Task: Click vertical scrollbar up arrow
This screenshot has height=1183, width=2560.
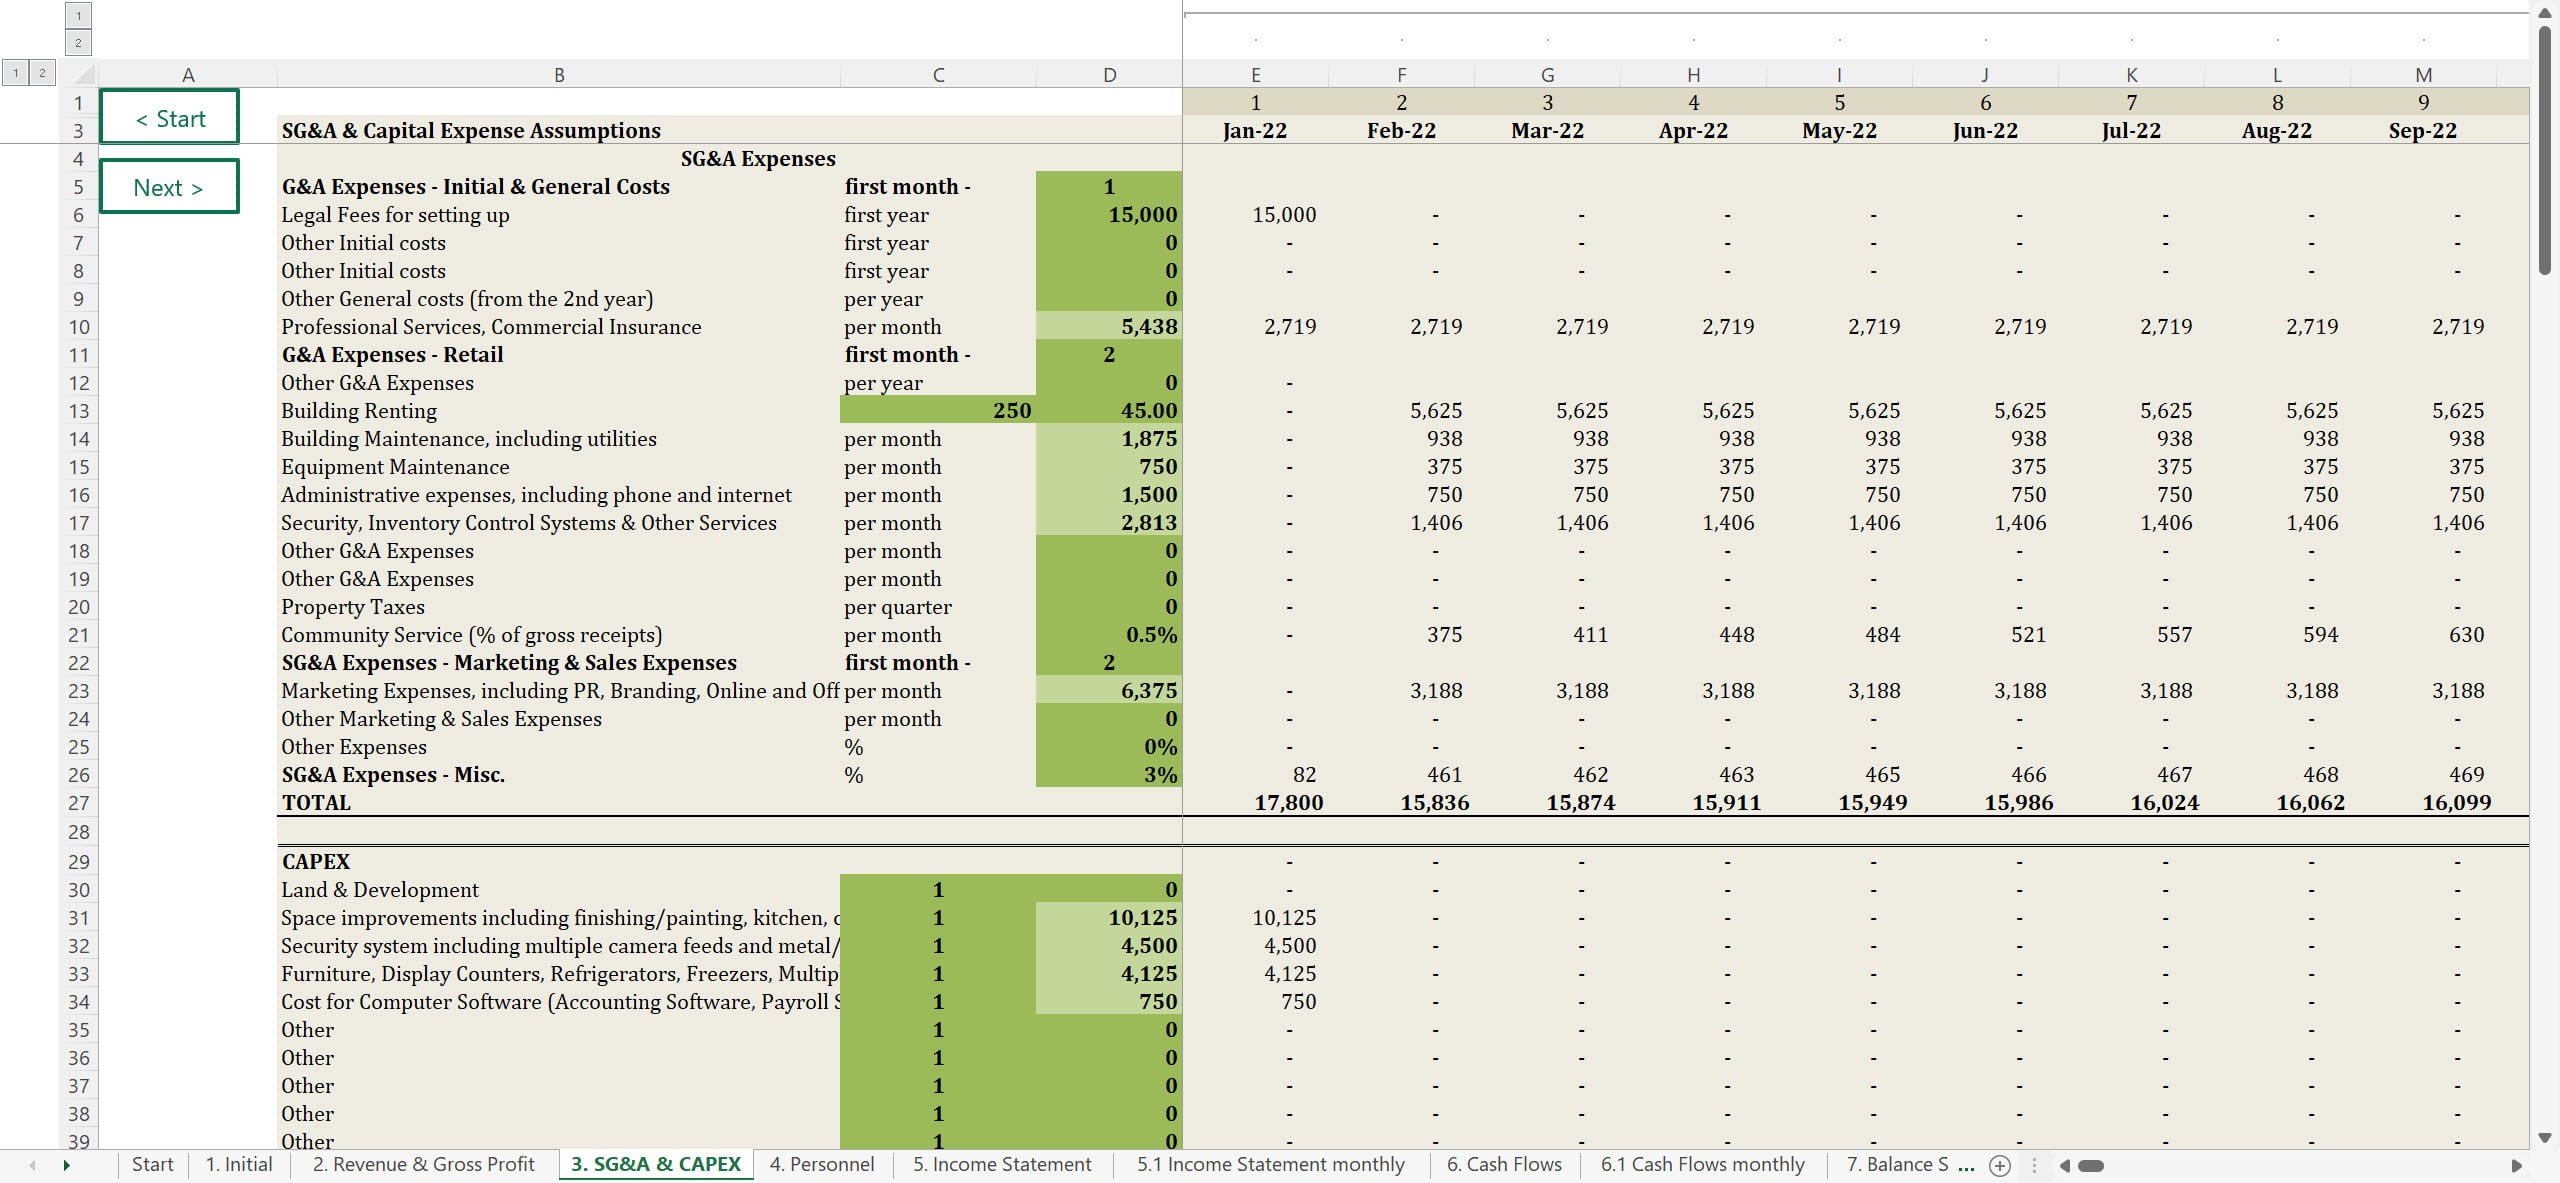Action: tap(2545, 13)
